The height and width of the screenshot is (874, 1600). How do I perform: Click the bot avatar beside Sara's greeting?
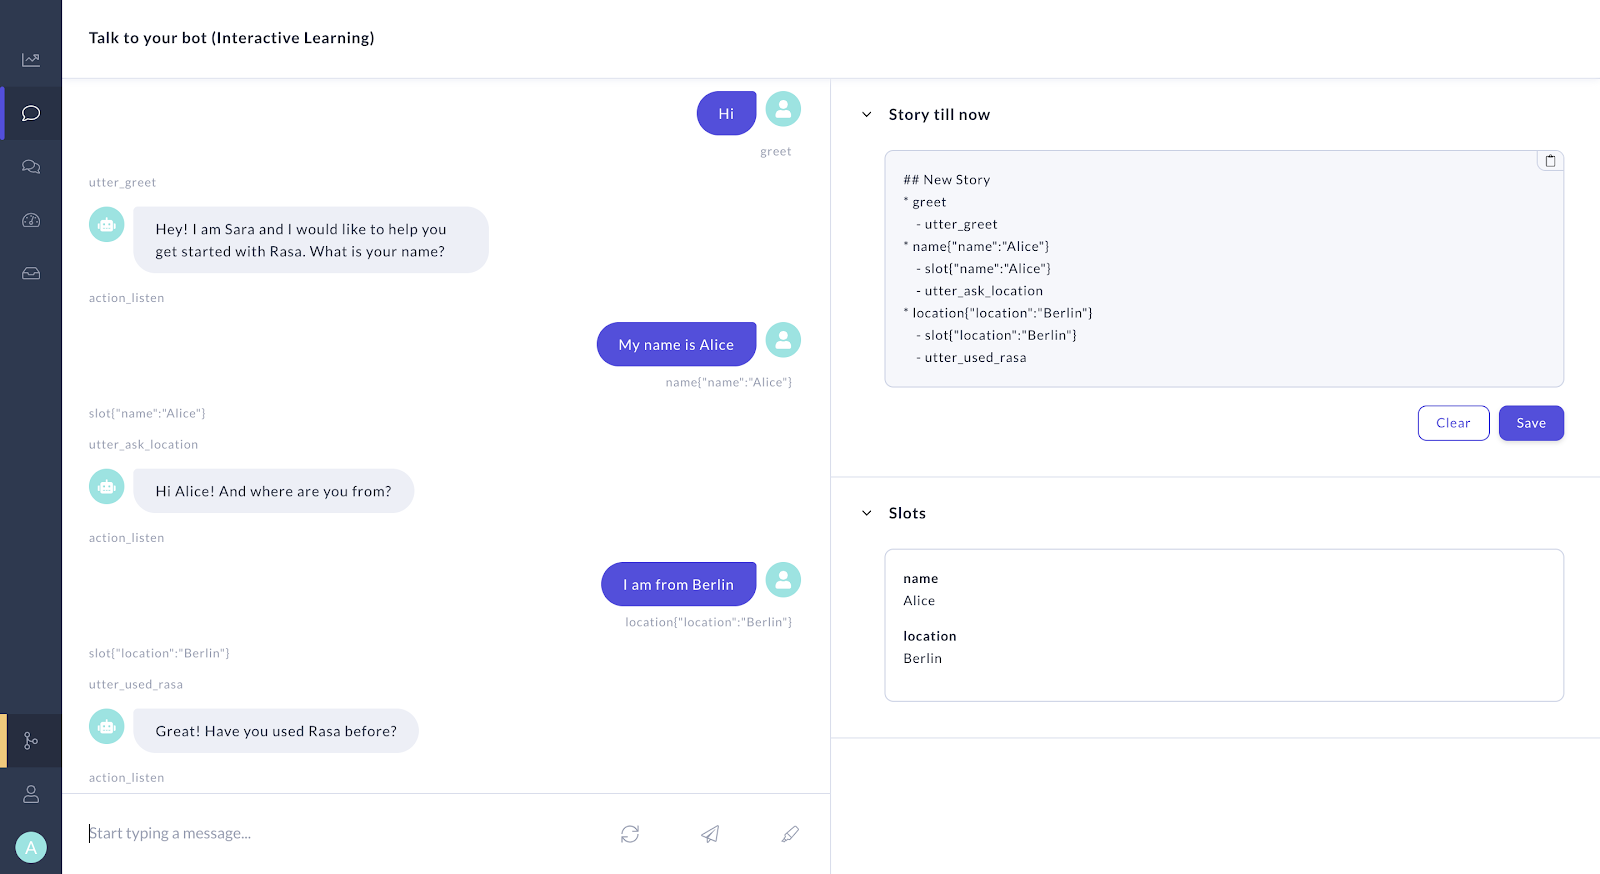coord(106,224)
